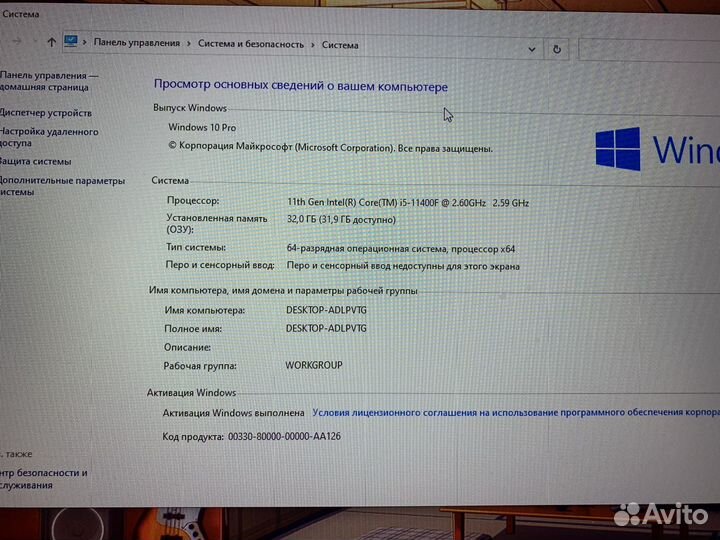The width and height of the screenshot is (720, 540).
Task: Select the WORKGROUP value
Action: [314, 365]
